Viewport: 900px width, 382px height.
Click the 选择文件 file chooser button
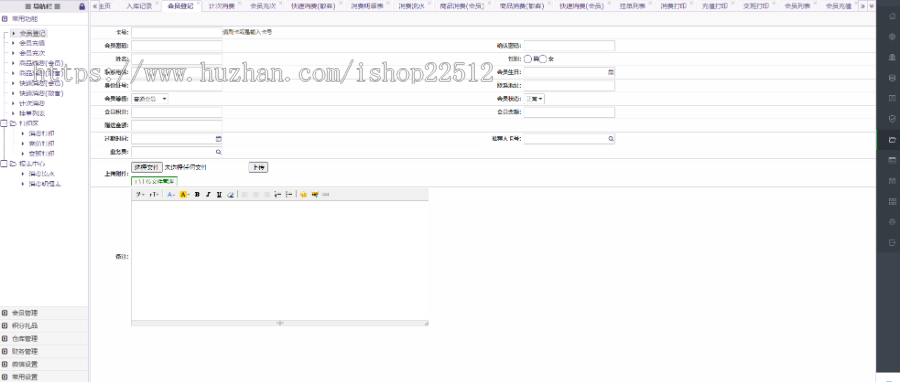(x=146, y=167)
